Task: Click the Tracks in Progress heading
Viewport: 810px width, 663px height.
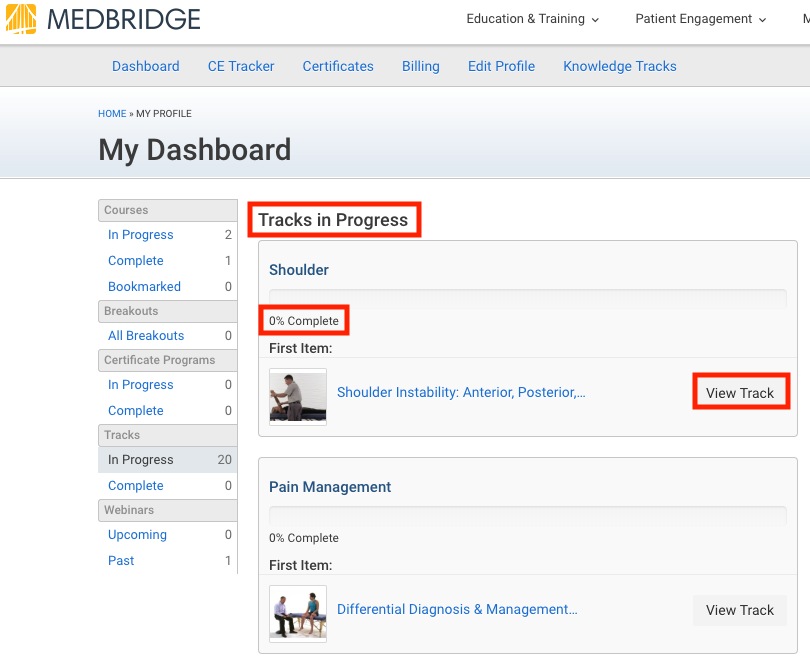Action: click(333, 220)
